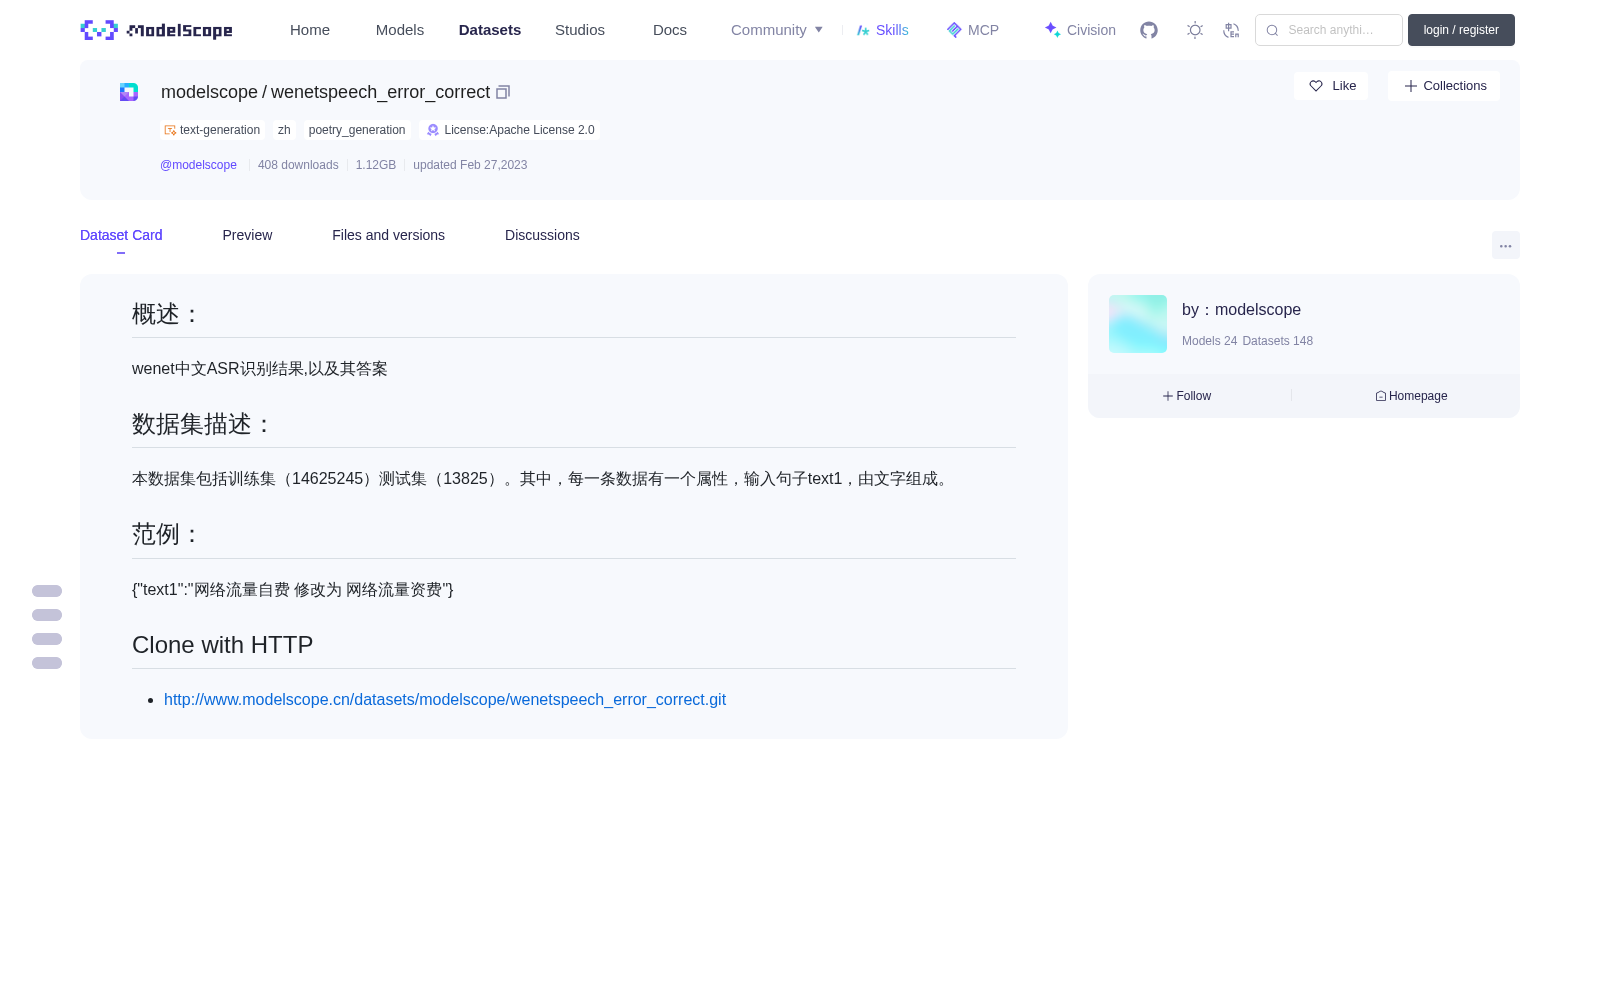Image resolution: width=1600 pixels, height=1000 pixels.
Task: Toggle the light/dark theme sun icon
Action: point(1195,30)
